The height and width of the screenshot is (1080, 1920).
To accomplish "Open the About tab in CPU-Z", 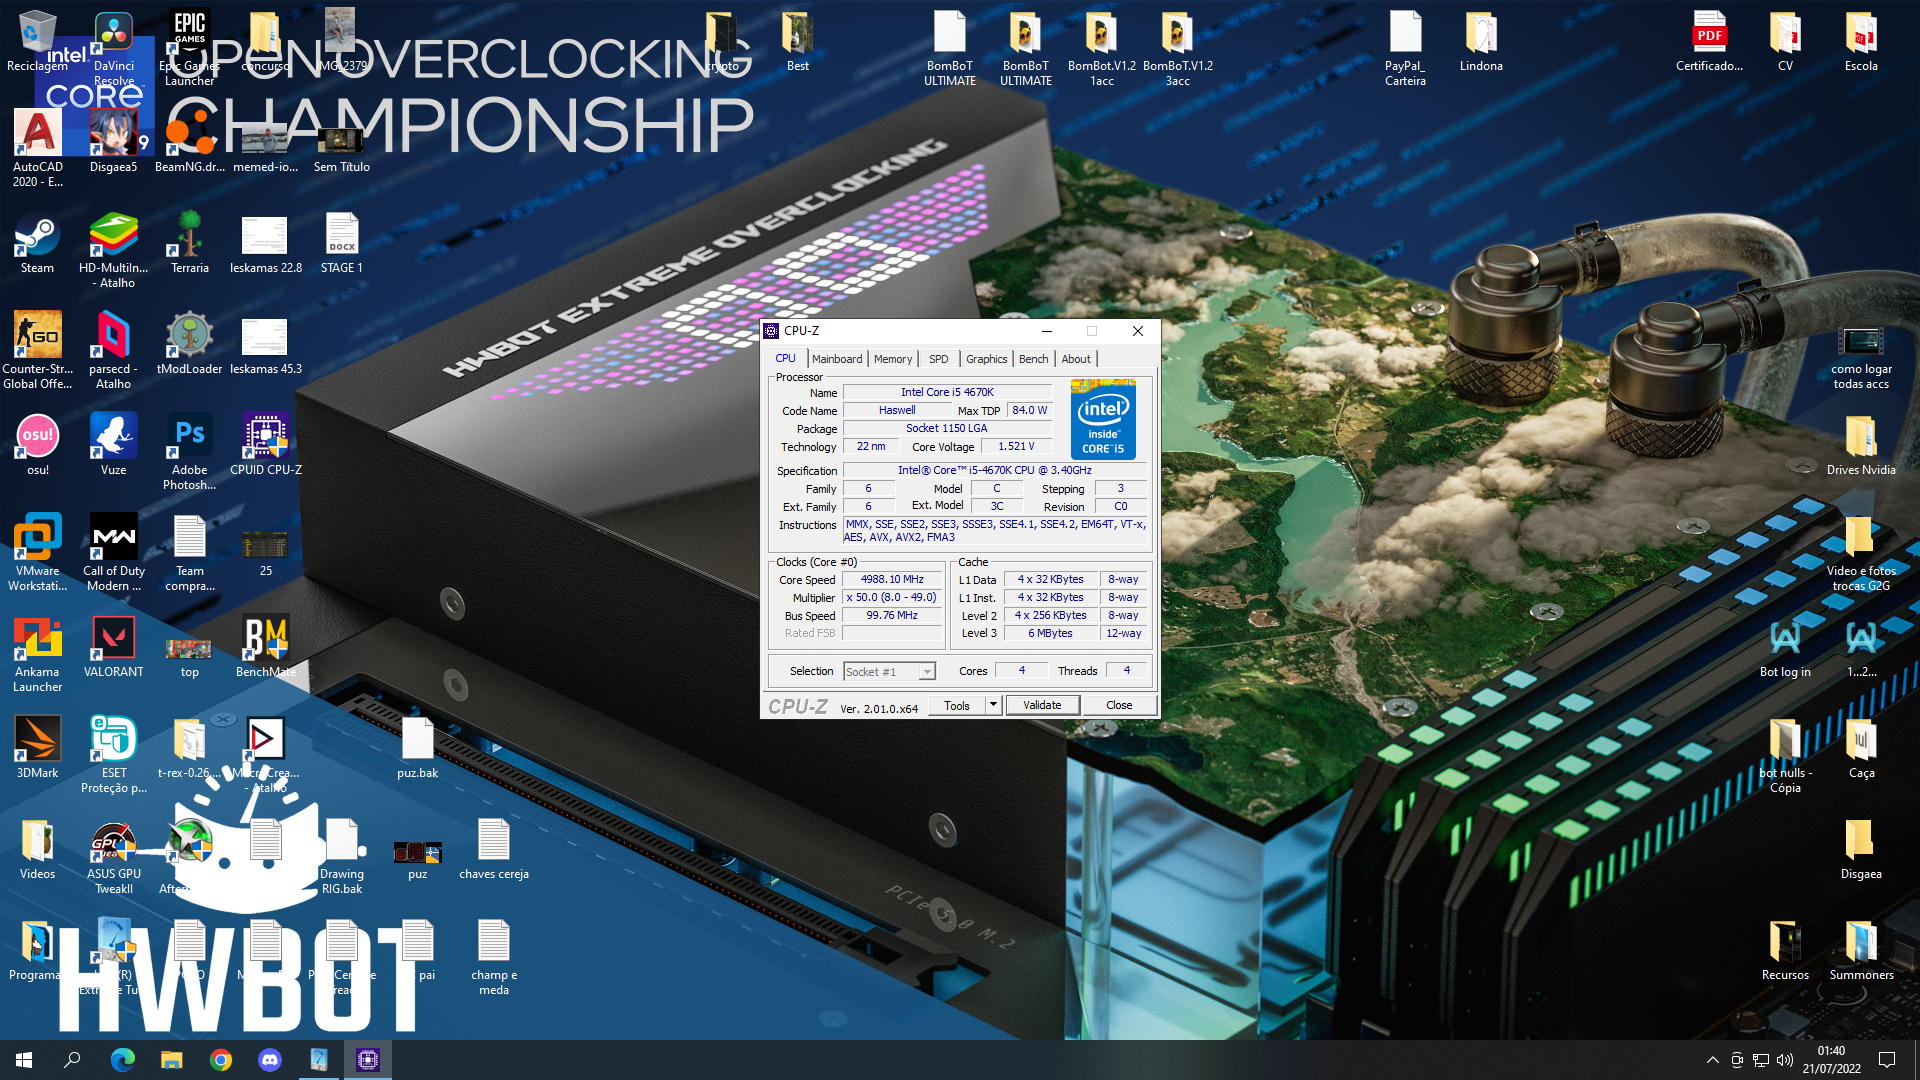I will coord(1076,359).
